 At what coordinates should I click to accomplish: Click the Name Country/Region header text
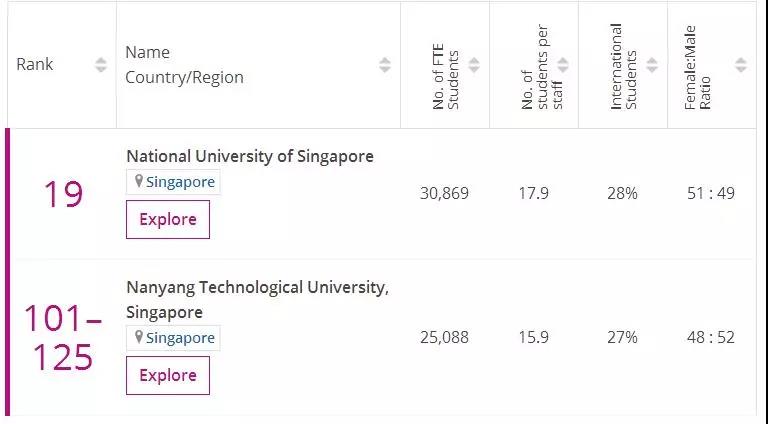(x=185, y=65)
